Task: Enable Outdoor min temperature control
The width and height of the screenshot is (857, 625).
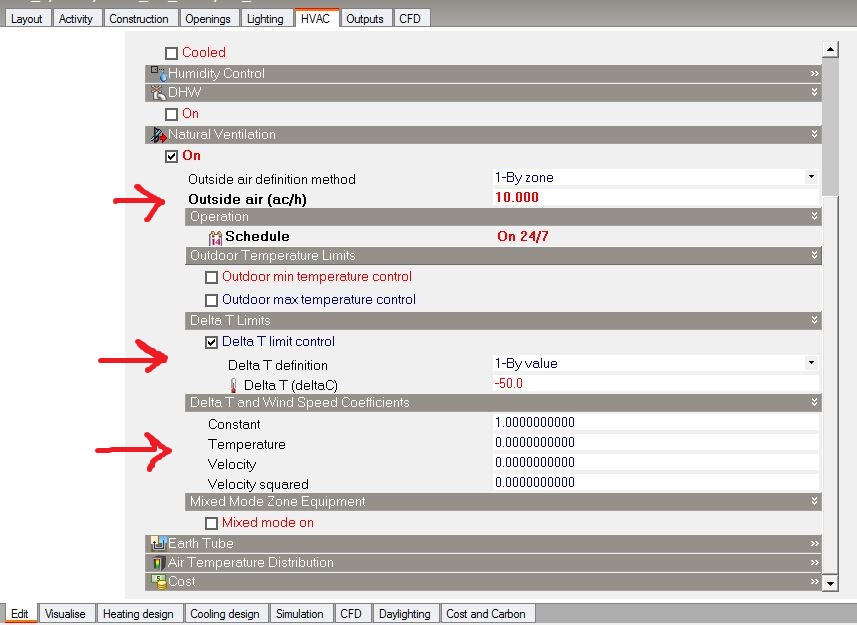Action: [x=212, y=278]
